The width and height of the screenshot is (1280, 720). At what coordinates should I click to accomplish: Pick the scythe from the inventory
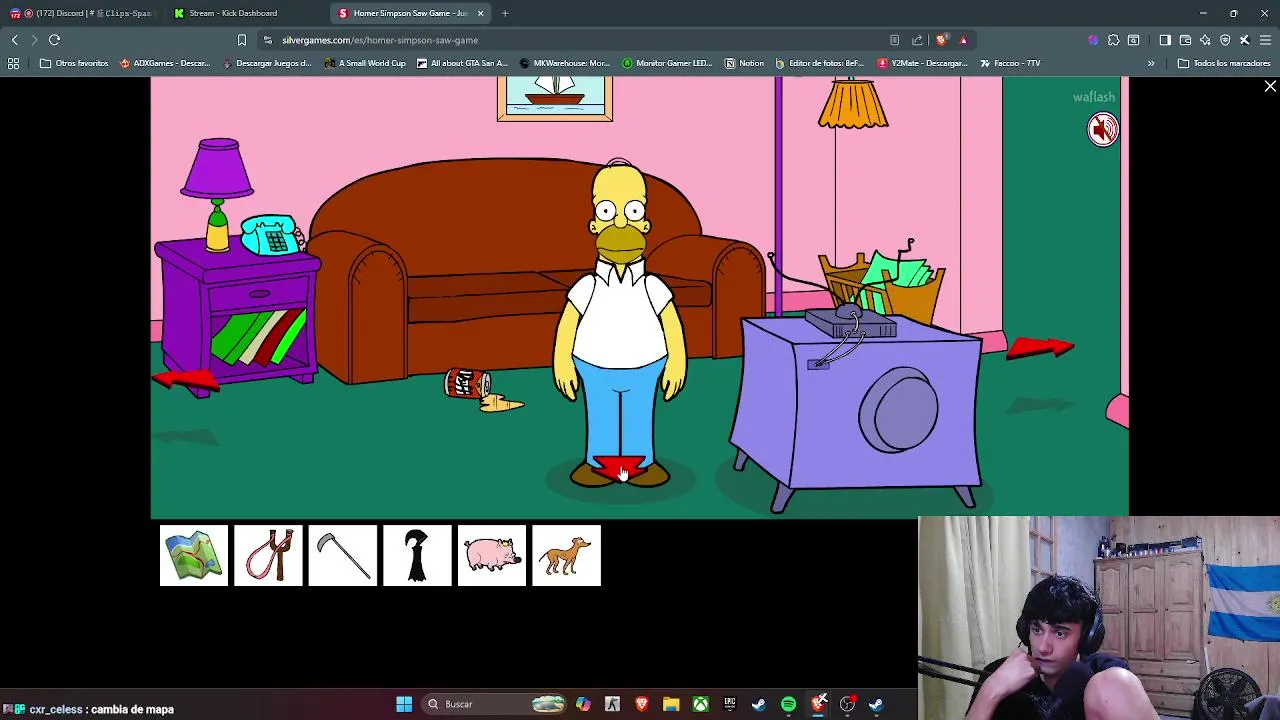[x=343, y=556]
